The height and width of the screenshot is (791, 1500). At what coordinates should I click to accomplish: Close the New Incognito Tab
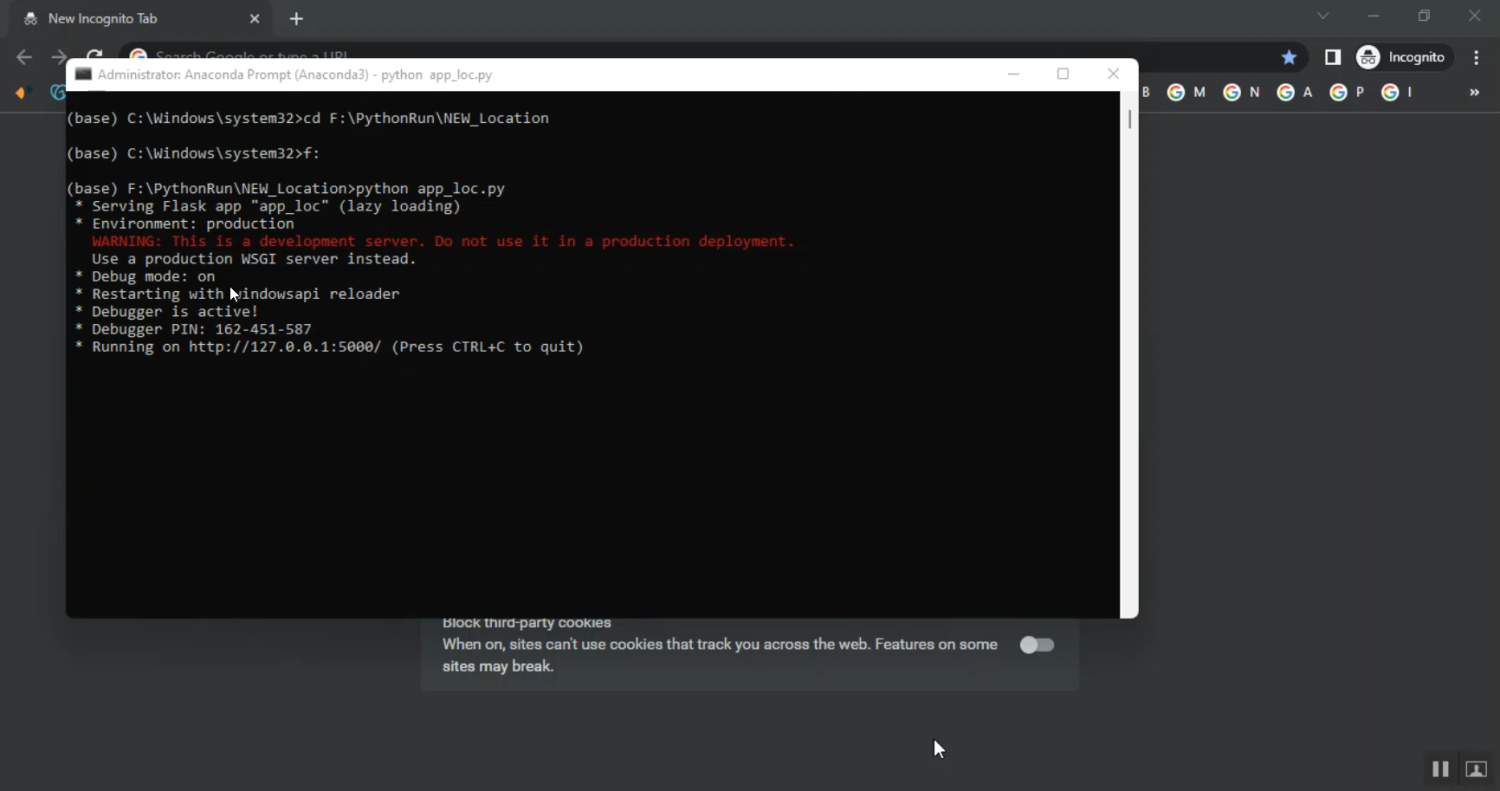click(x=254, y=18)
